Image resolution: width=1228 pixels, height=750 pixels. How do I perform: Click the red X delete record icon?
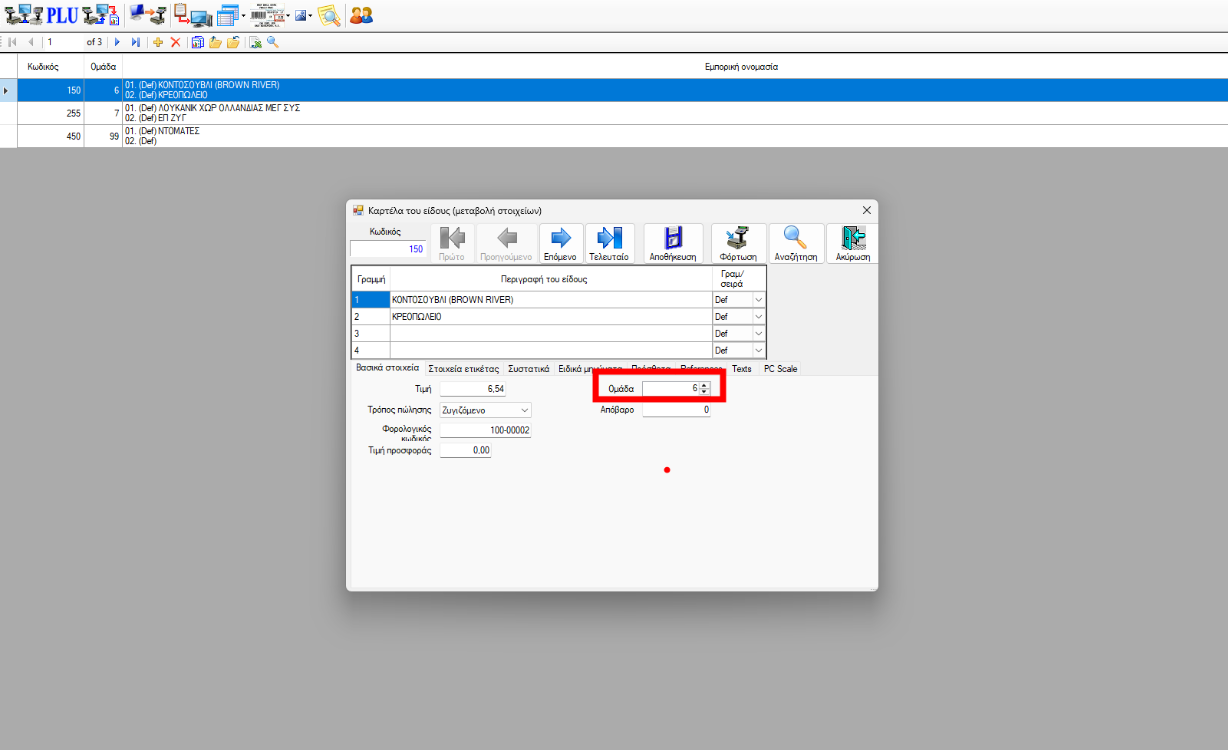coord(175,42)
